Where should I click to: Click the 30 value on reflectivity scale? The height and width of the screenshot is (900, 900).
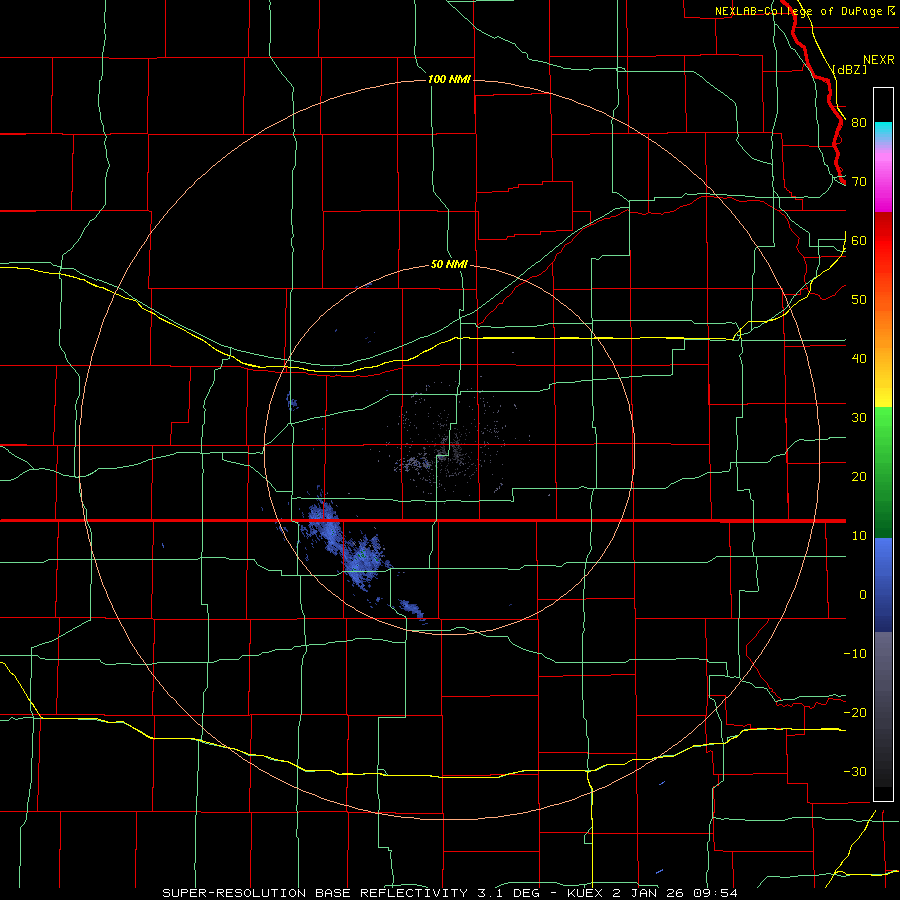859,418
